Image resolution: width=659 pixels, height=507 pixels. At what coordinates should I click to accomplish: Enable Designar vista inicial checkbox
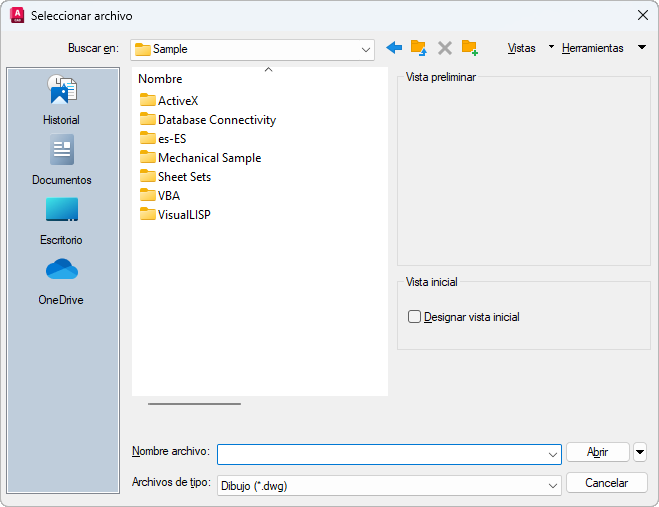[414, 317]
